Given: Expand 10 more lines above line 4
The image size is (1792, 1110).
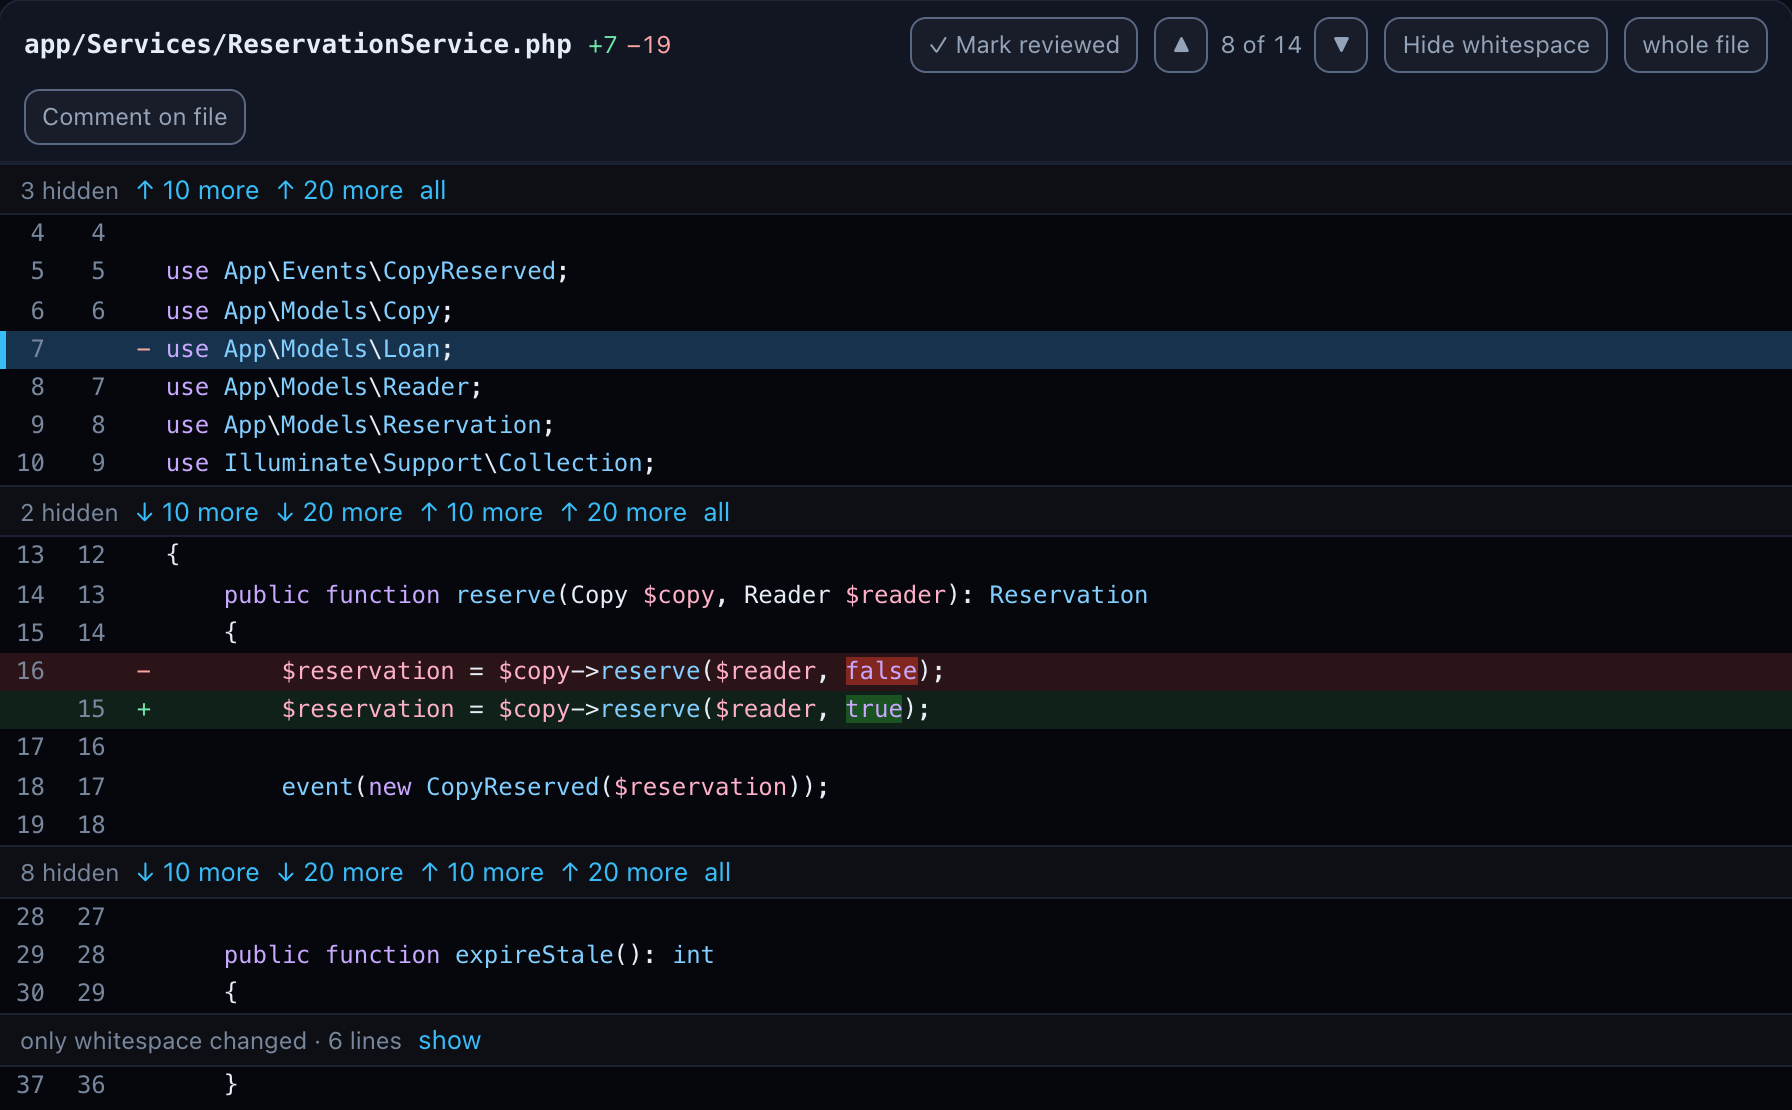Looking at the screenshot, I should click(197, 190).
